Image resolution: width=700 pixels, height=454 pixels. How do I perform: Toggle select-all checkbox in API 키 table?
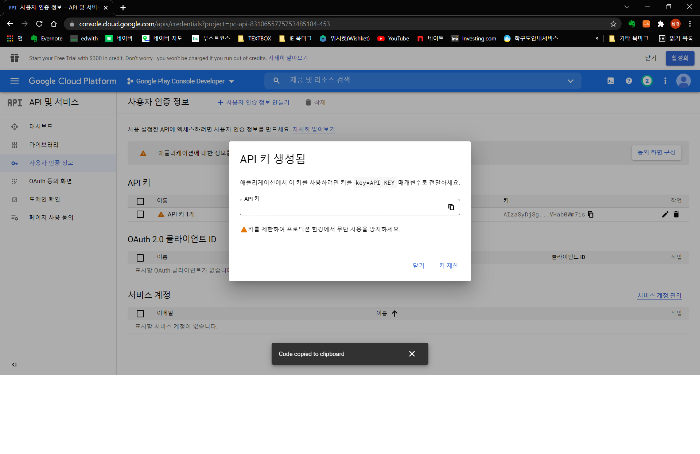(x=141, y=201)
